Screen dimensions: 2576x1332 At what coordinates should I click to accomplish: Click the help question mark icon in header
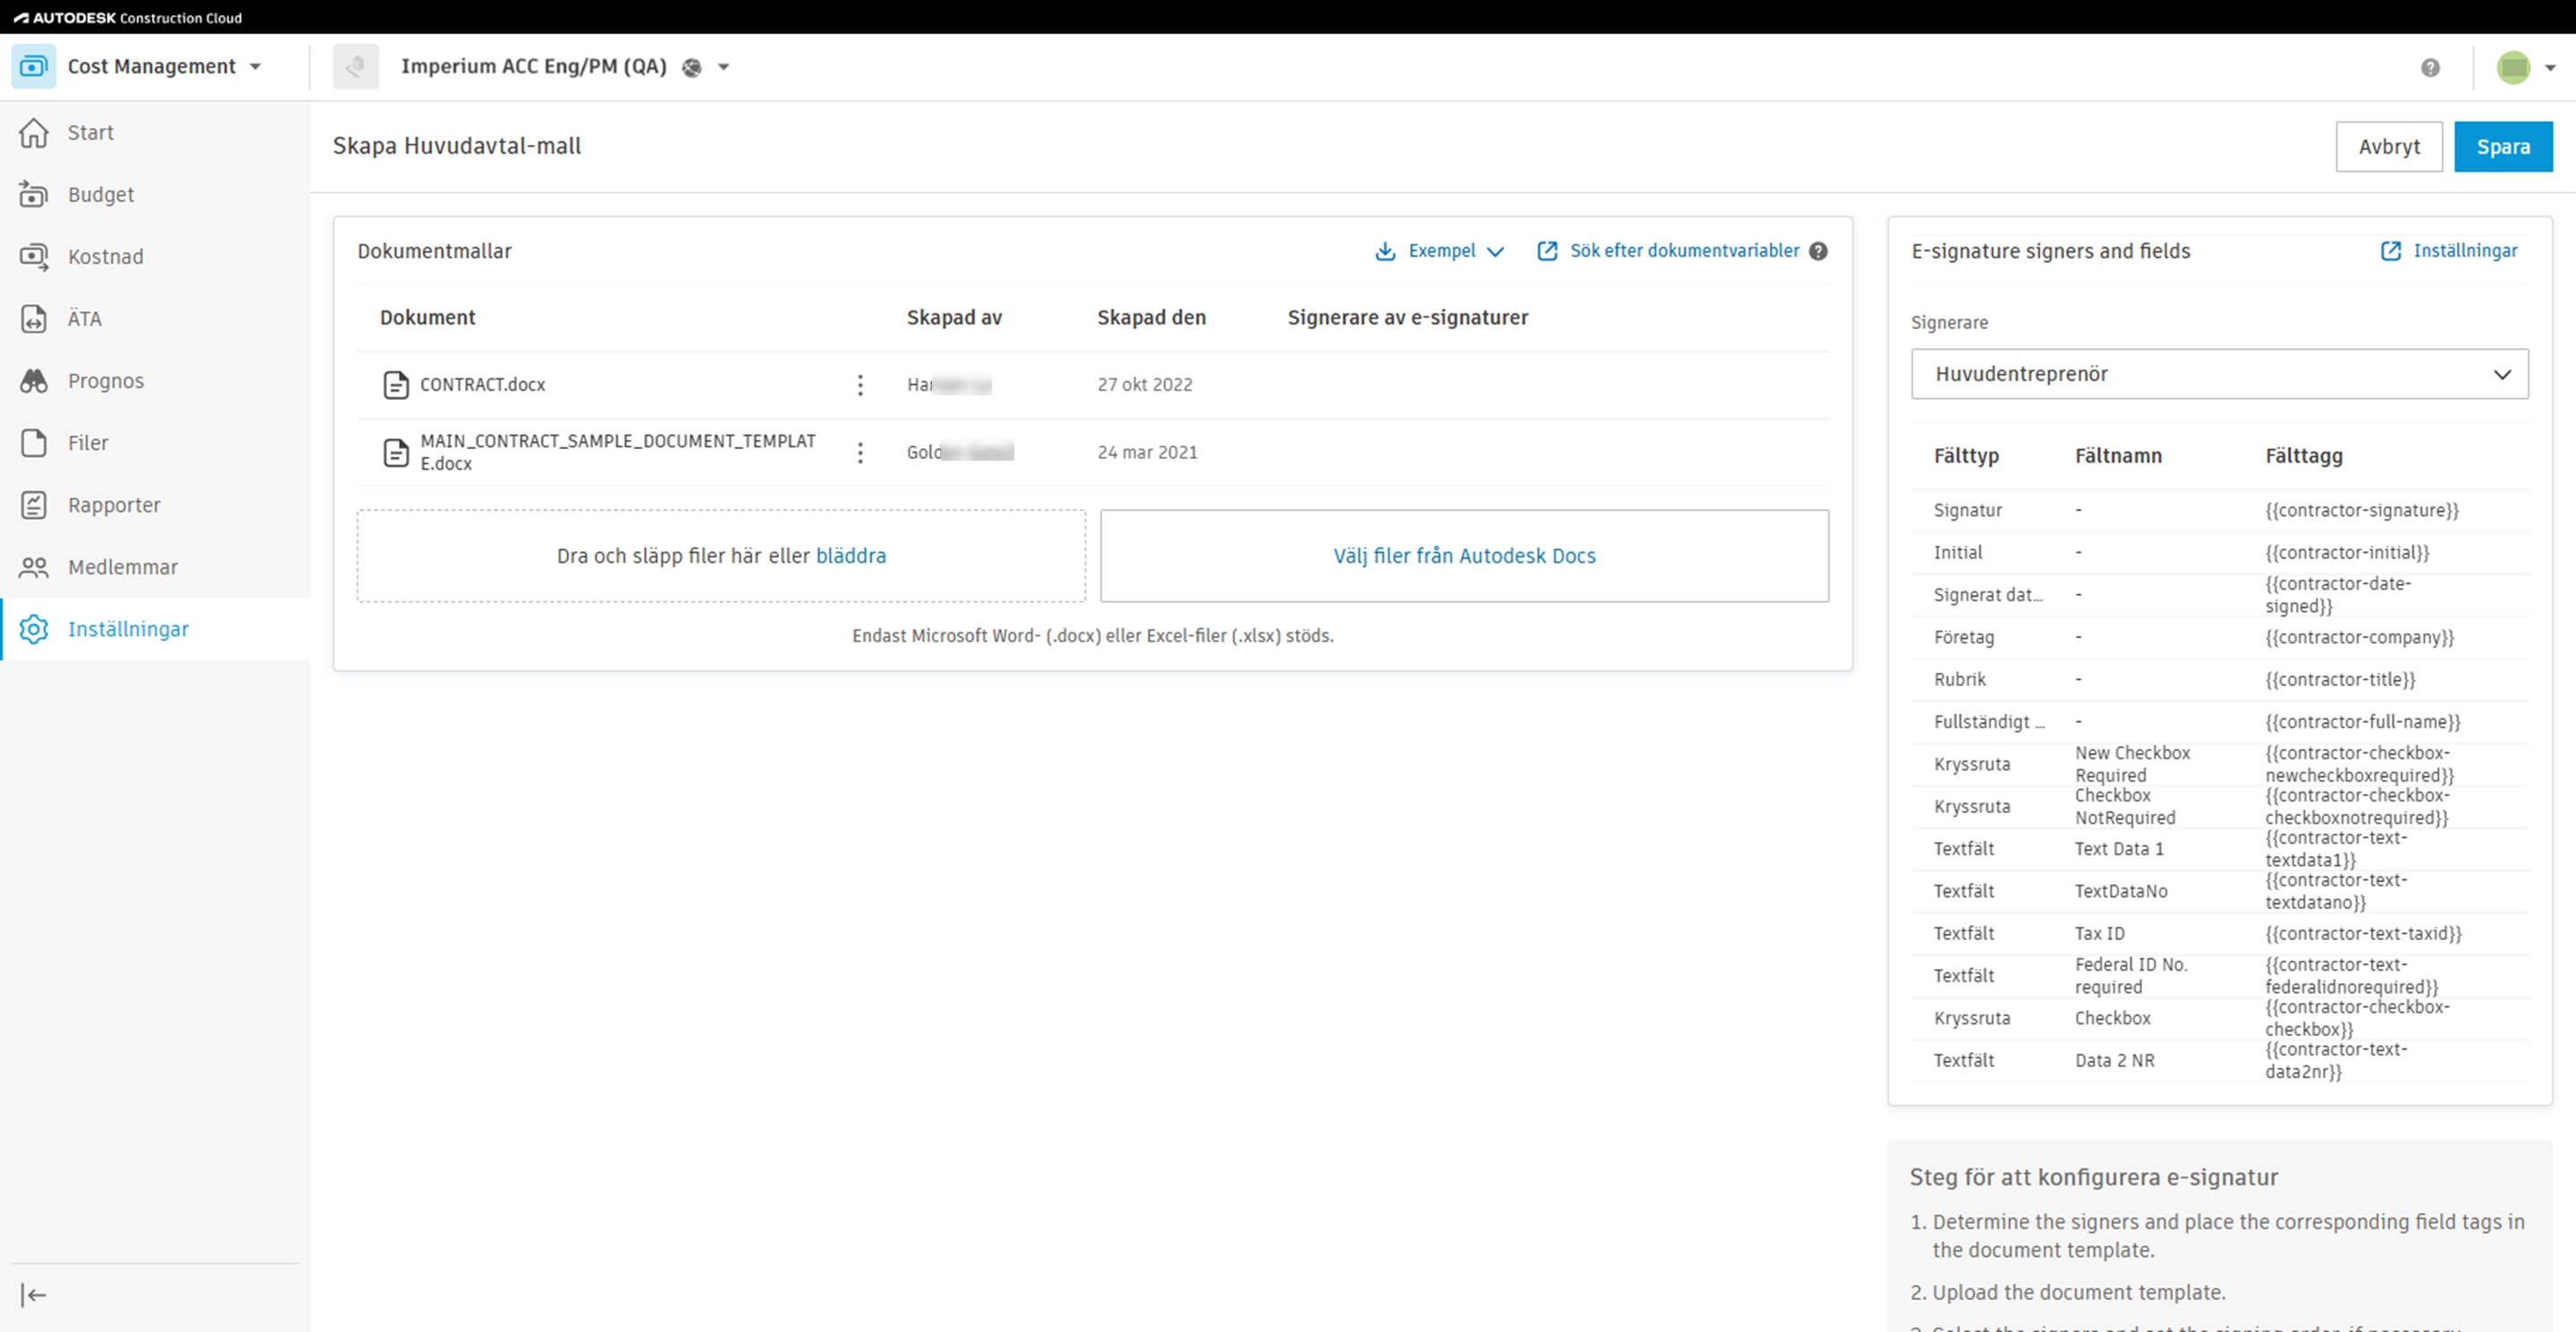[x=2430, y=67]
